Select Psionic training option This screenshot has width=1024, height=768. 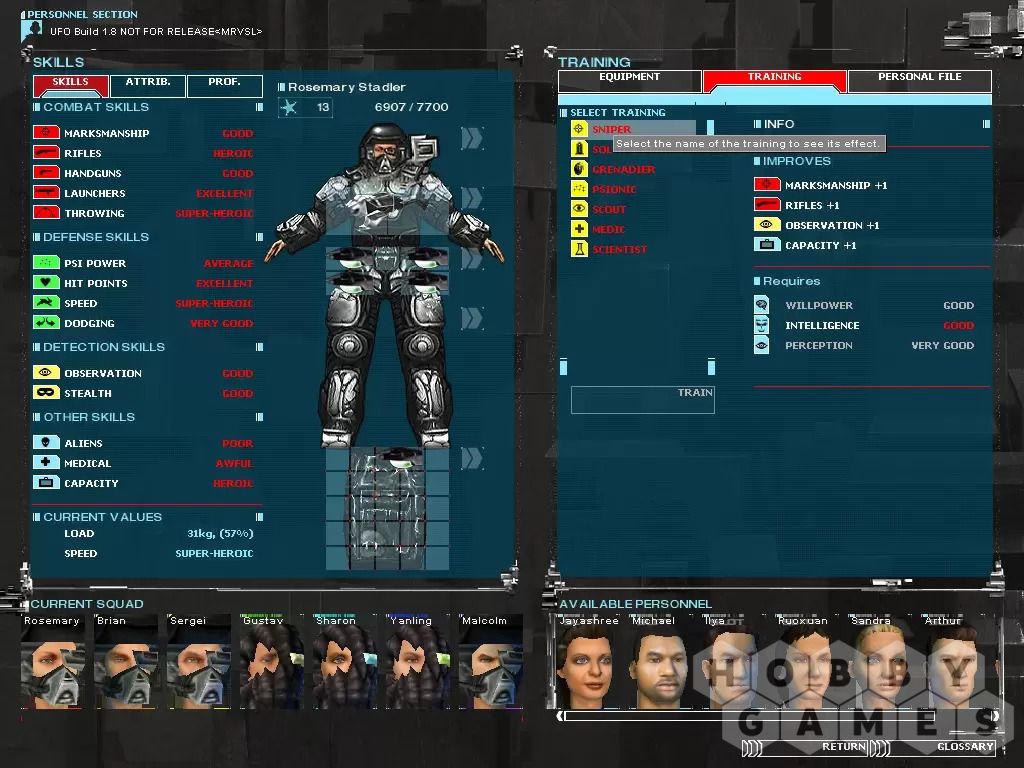[x=614, y=189]
